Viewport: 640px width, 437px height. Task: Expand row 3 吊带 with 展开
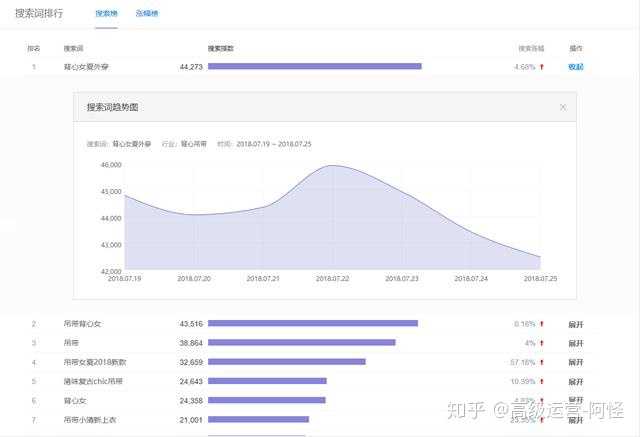coord(575,343)
